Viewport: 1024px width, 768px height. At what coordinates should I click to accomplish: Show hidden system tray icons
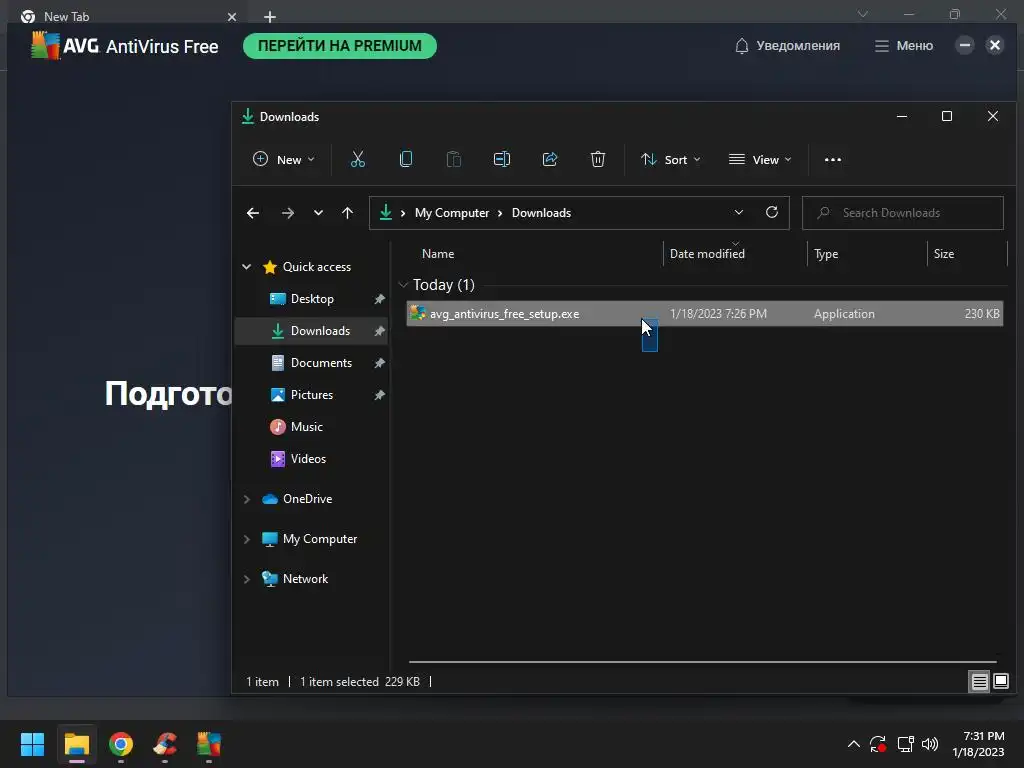point(854,744)
